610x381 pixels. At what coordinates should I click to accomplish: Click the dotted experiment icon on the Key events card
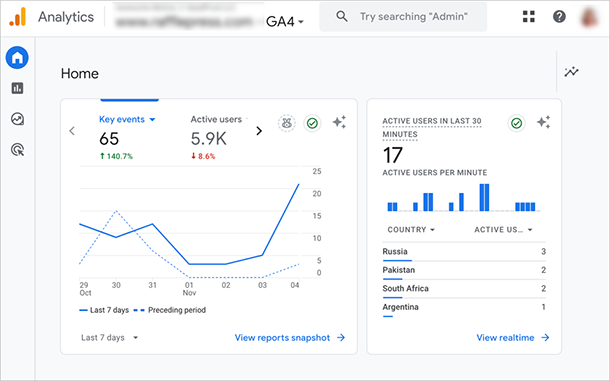[x=287, y=123]
